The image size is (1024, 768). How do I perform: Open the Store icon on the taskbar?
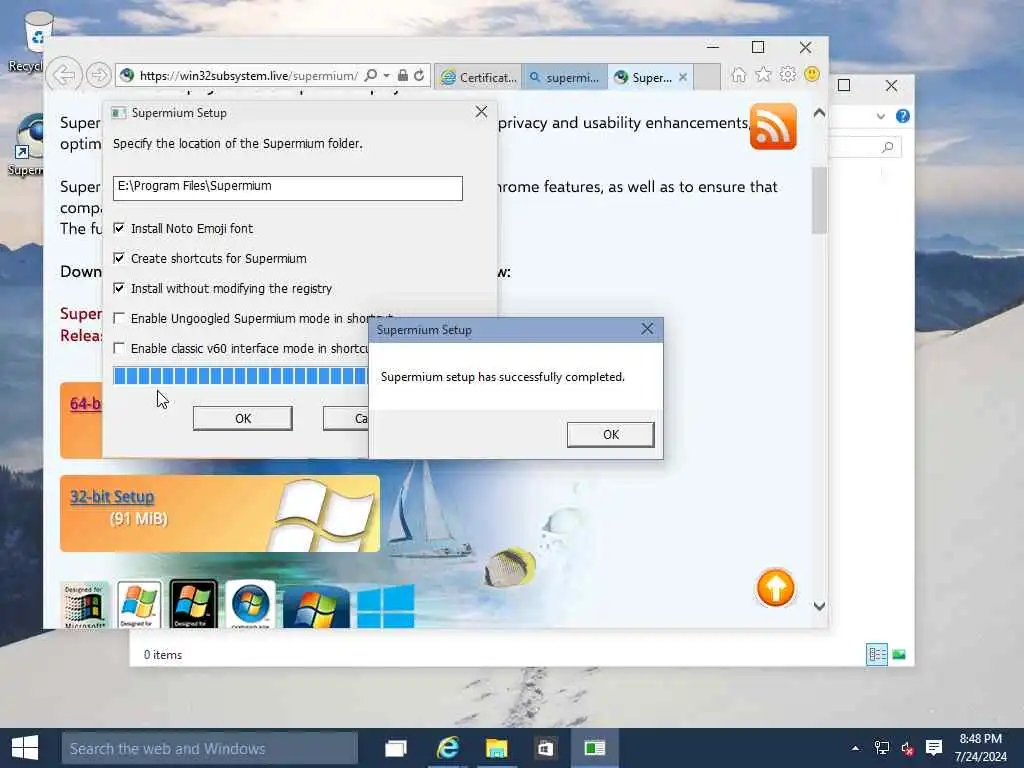[x=545, y=748]
